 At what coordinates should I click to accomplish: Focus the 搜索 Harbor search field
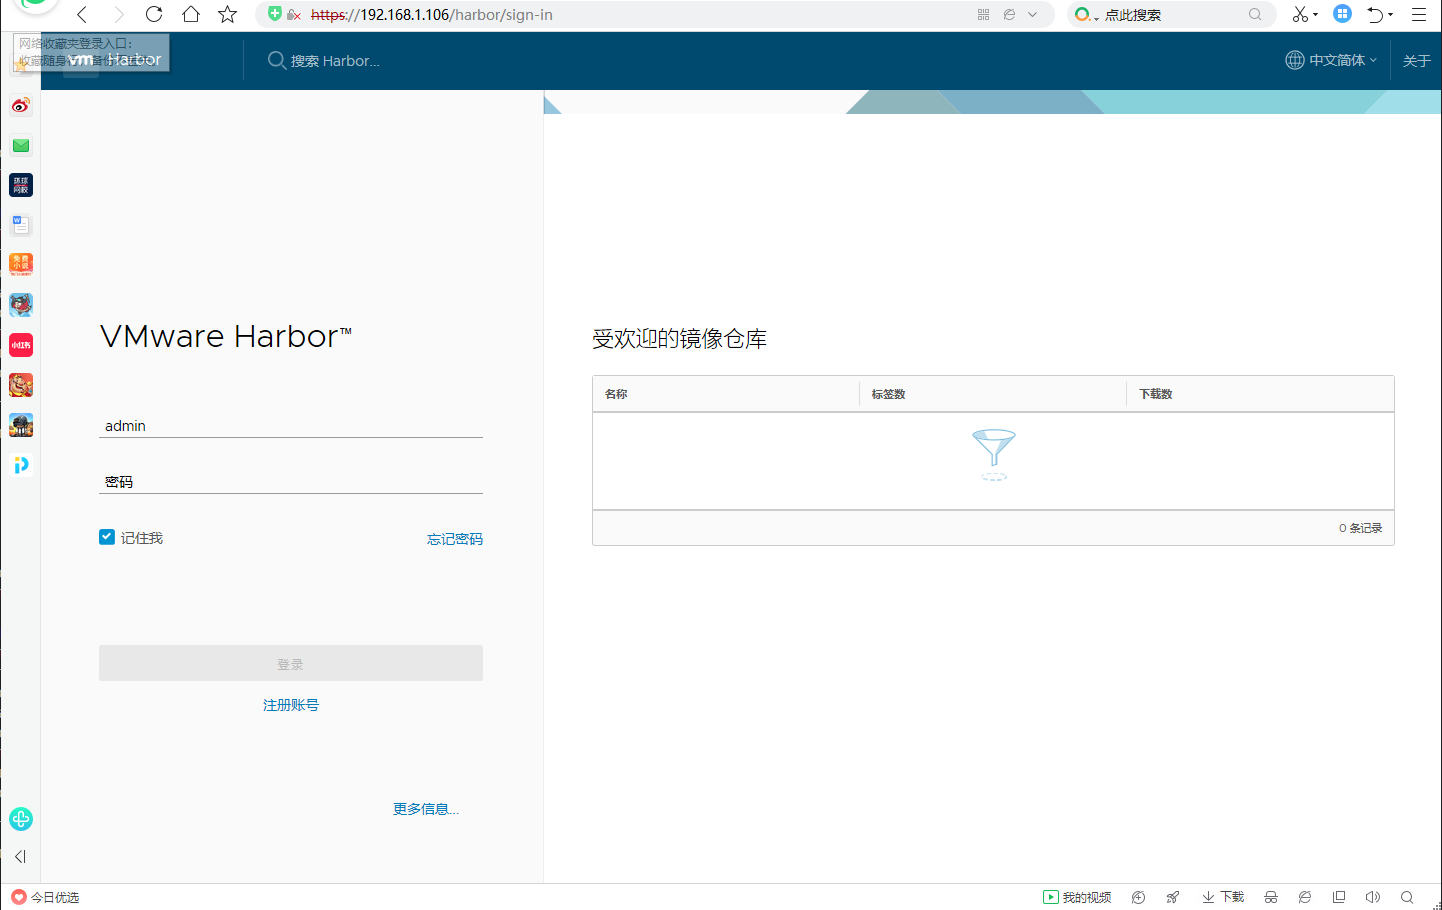pyautogui.click(x=335, y=61)
